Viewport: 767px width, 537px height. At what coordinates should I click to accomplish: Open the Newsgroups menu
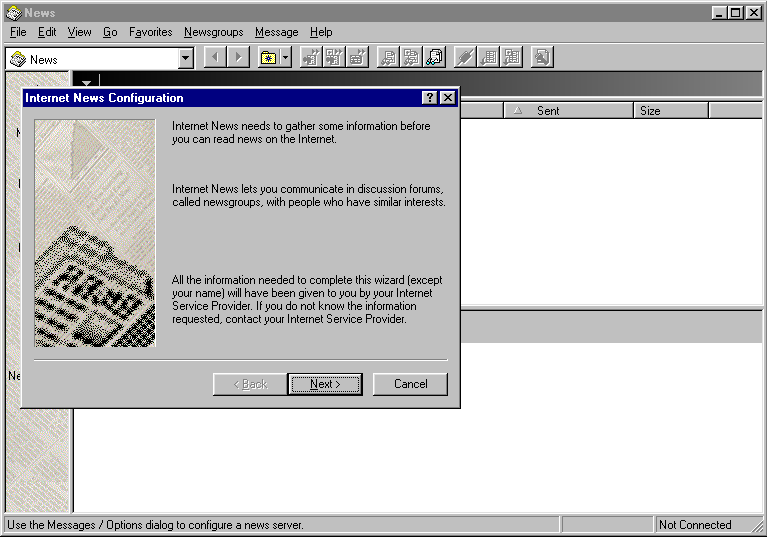(x=214, y=32)
